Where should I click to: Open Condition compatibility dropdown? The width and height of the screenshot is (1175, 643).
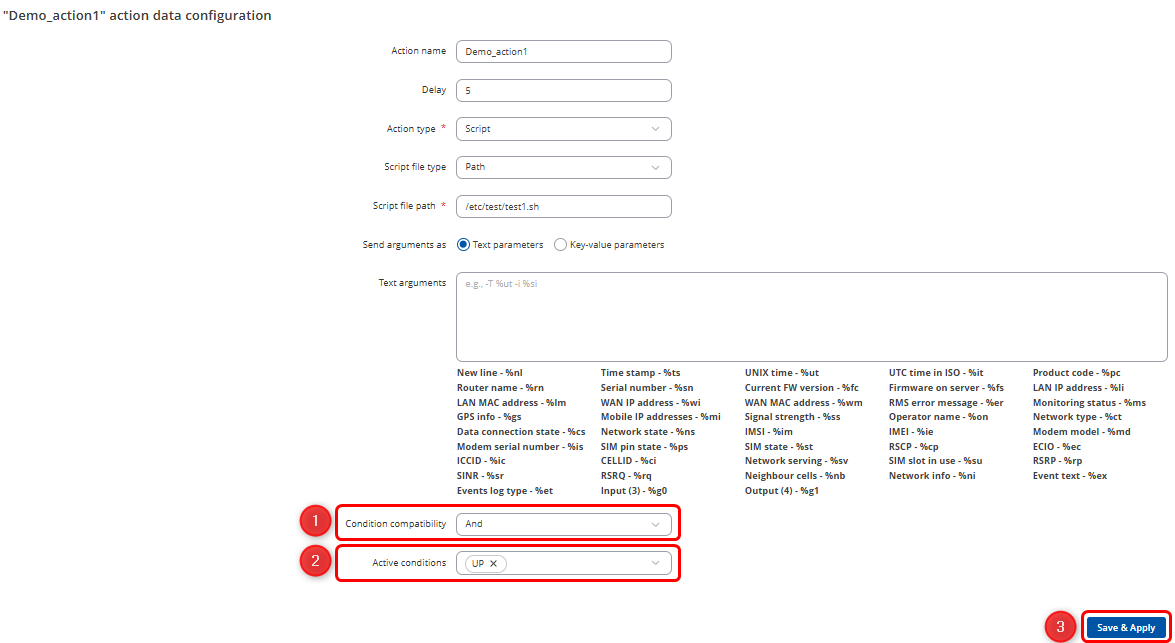tap(563, 524)
